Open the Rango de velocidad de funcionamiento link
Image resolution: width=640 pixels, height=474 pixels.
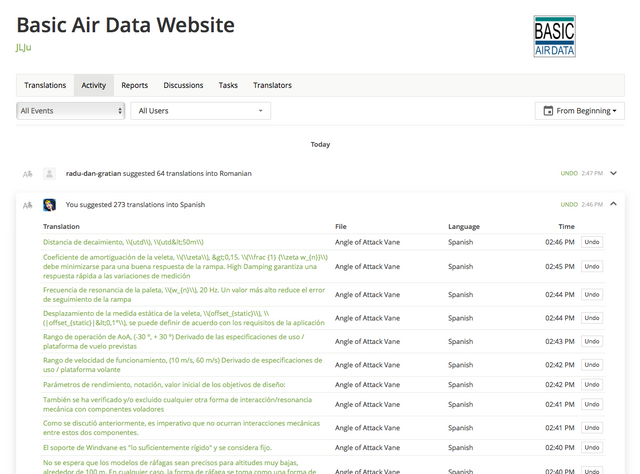[x=183, y=365]
